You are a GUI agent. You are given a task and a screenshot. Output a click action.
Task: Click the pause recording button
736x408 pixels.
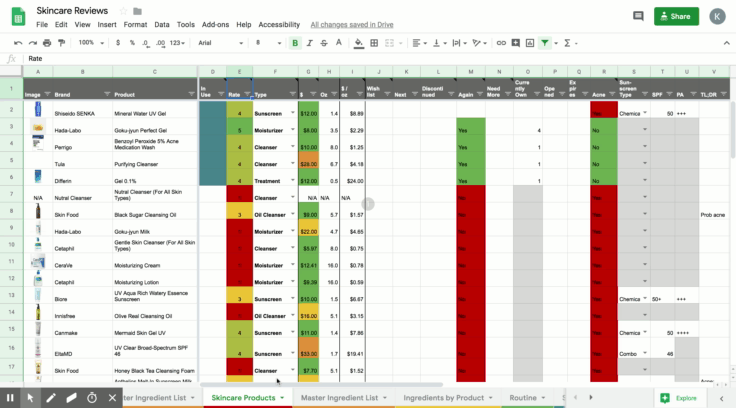point(10,398)
